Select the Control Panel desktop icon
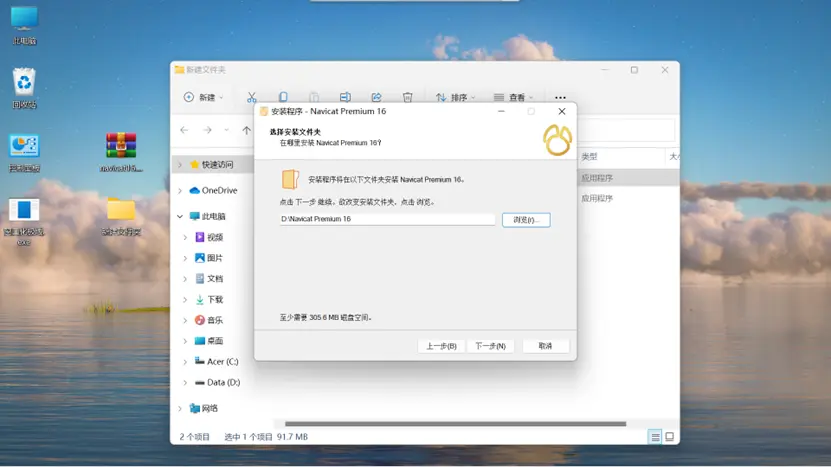This screenshot has height=467, width=831. coord(24,148)
